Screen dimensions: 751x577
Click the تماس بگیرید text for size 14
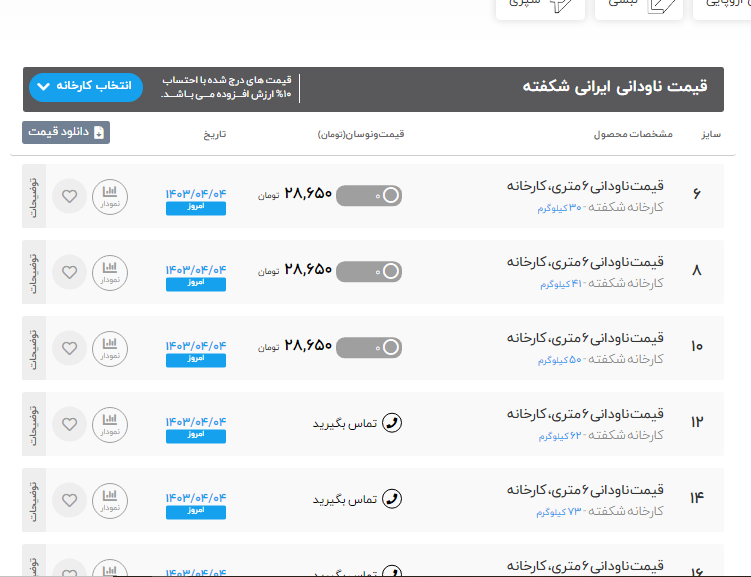344,499
